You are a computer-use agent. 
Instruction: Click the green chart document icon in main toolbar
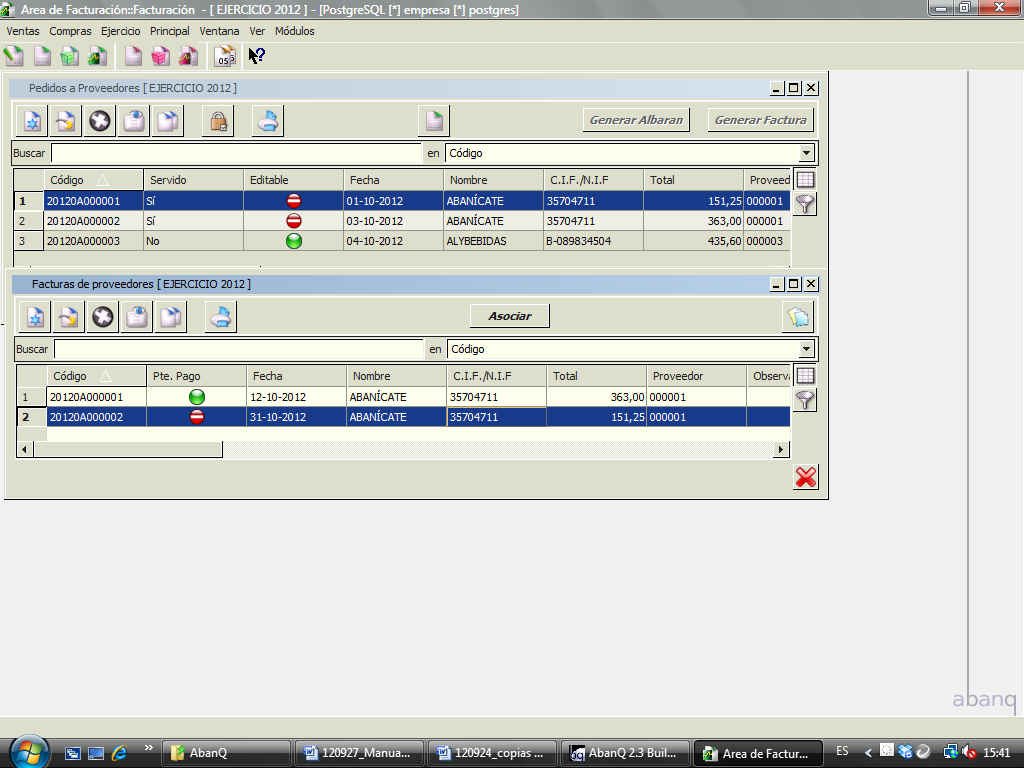pos(97,56)
